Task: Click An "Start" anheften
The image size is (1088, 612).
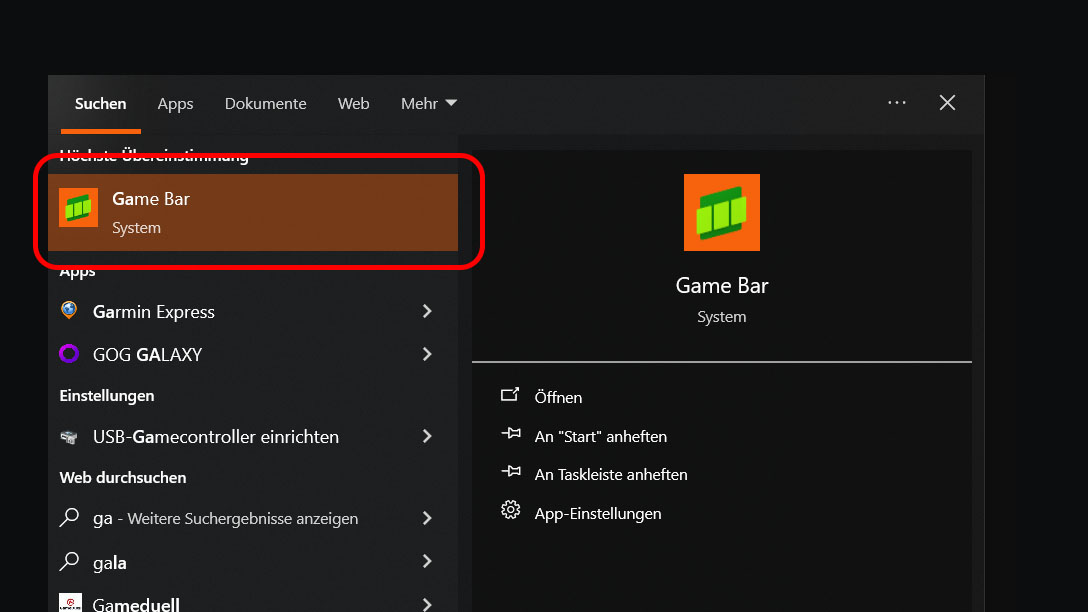Action: 600,436
